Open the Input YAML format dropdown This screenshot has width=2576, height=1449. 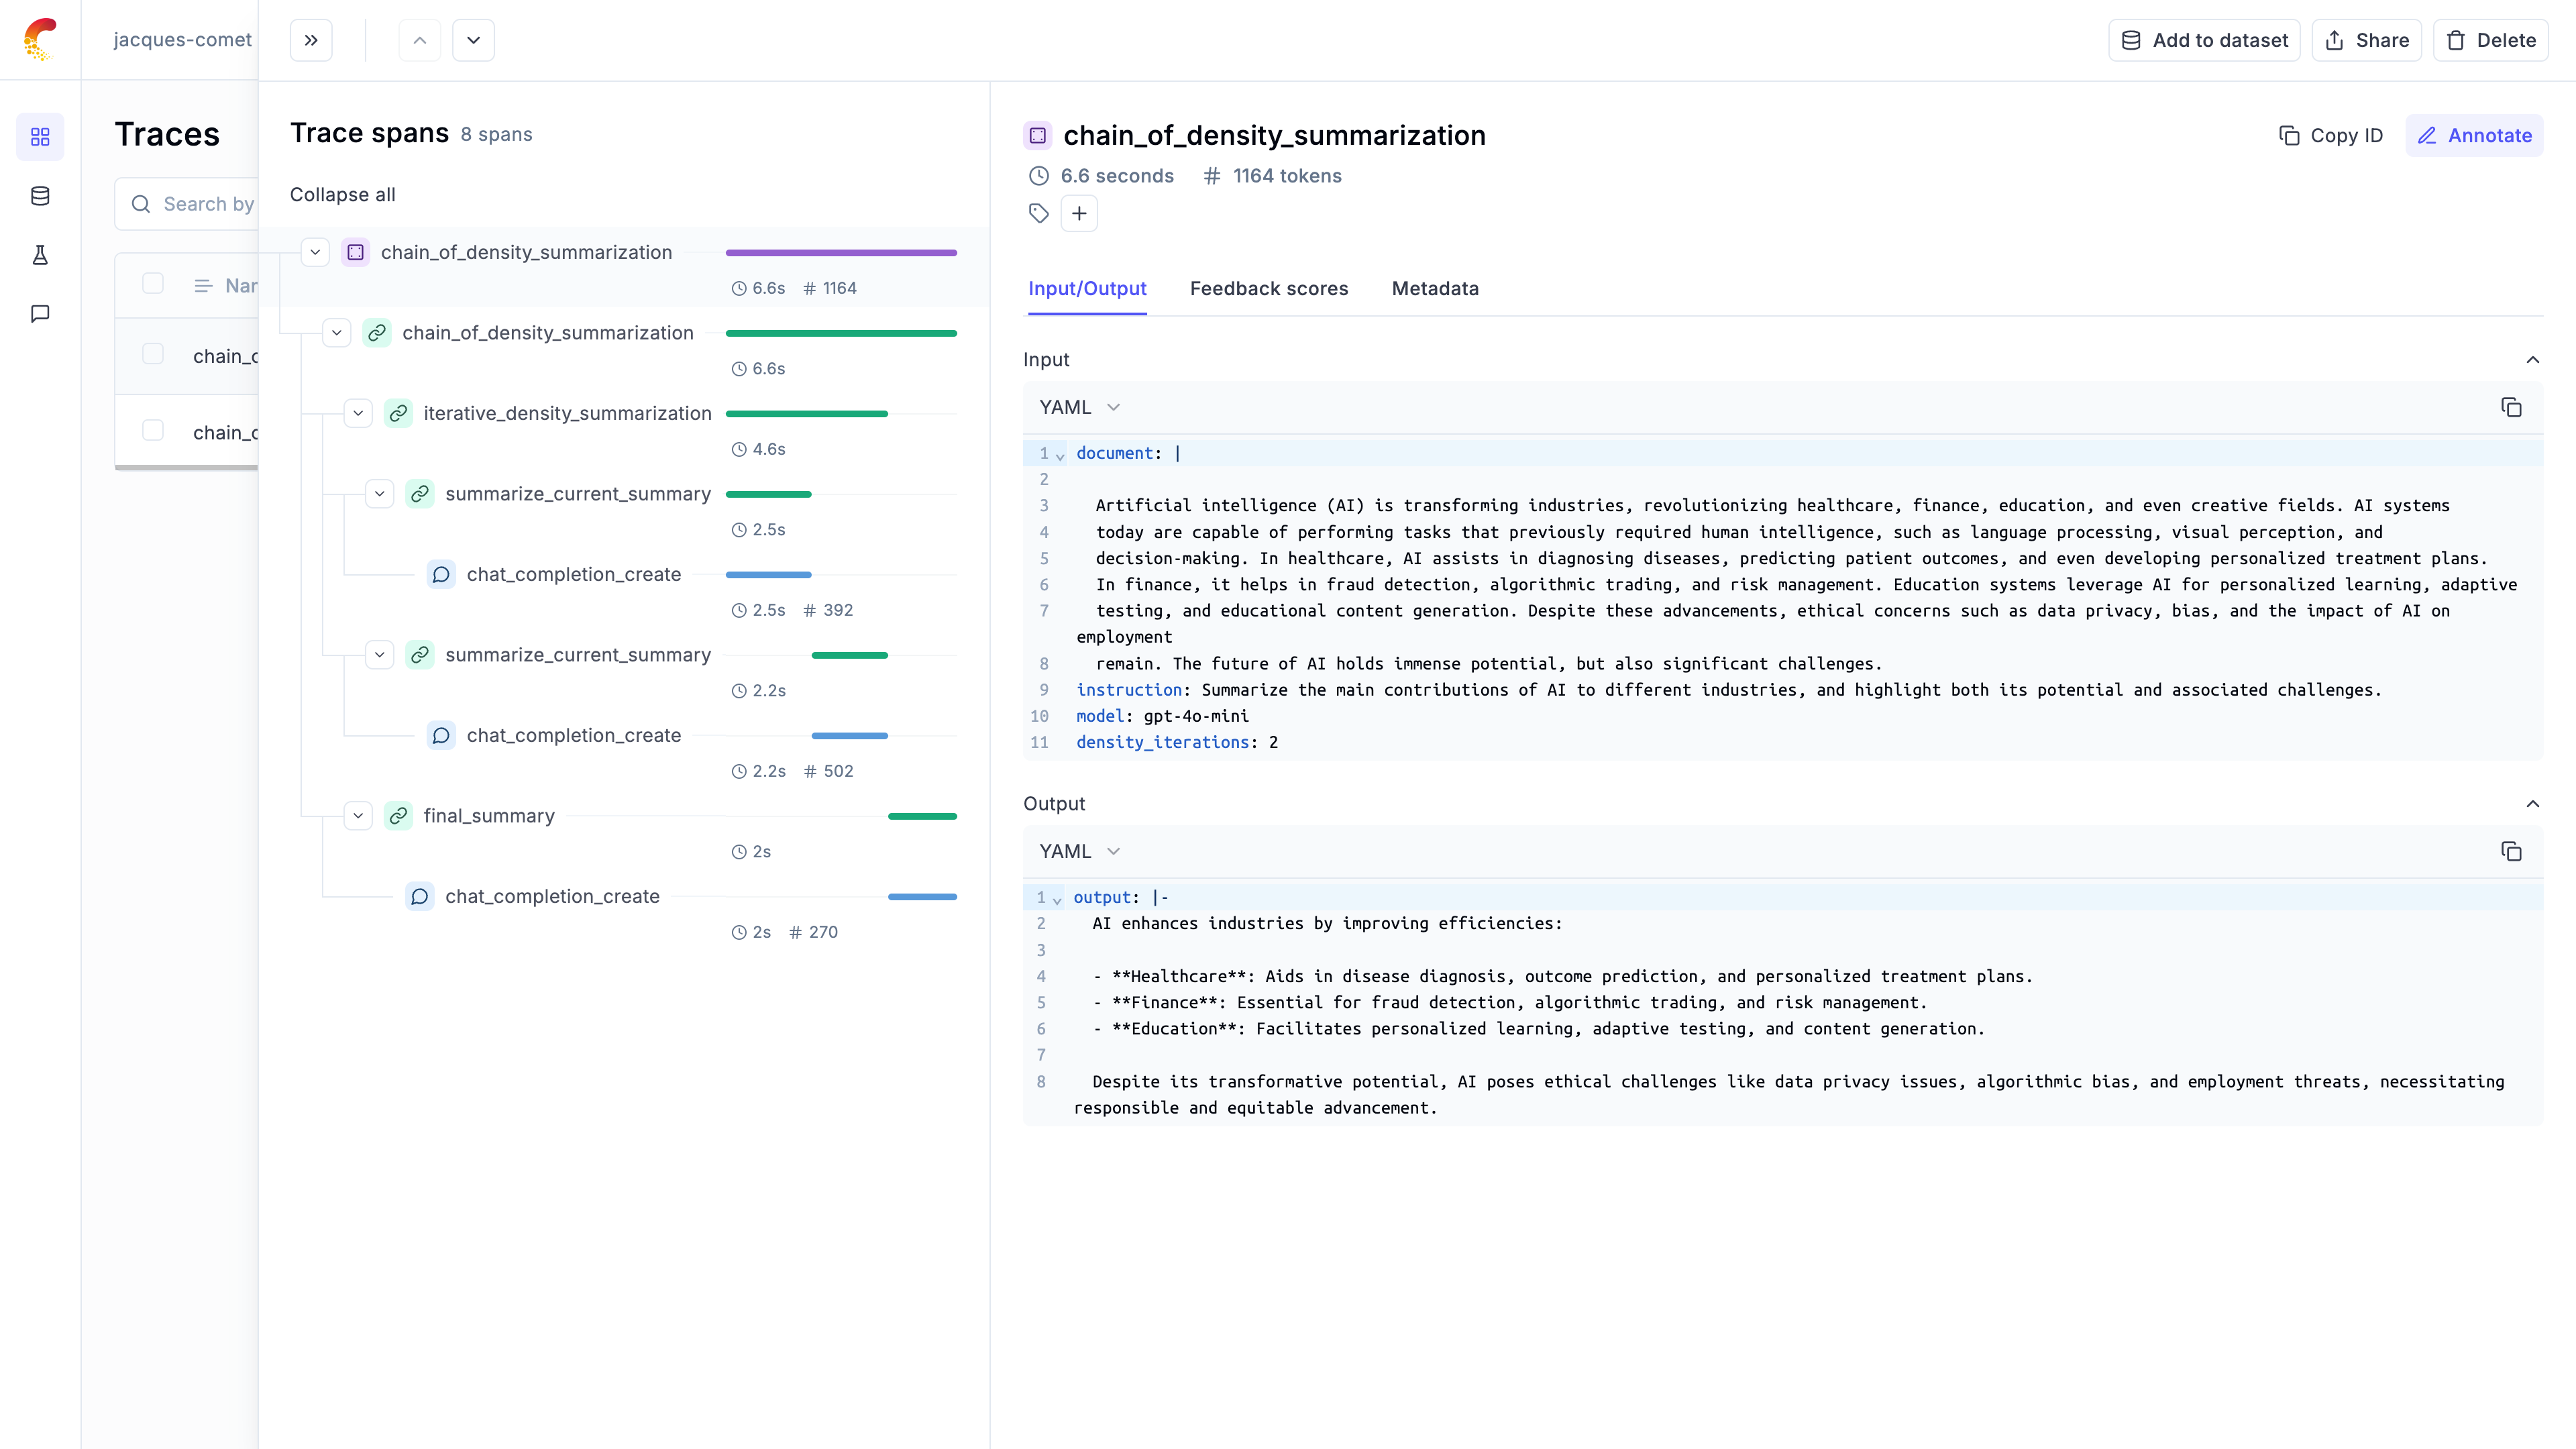coord(1080,407)
